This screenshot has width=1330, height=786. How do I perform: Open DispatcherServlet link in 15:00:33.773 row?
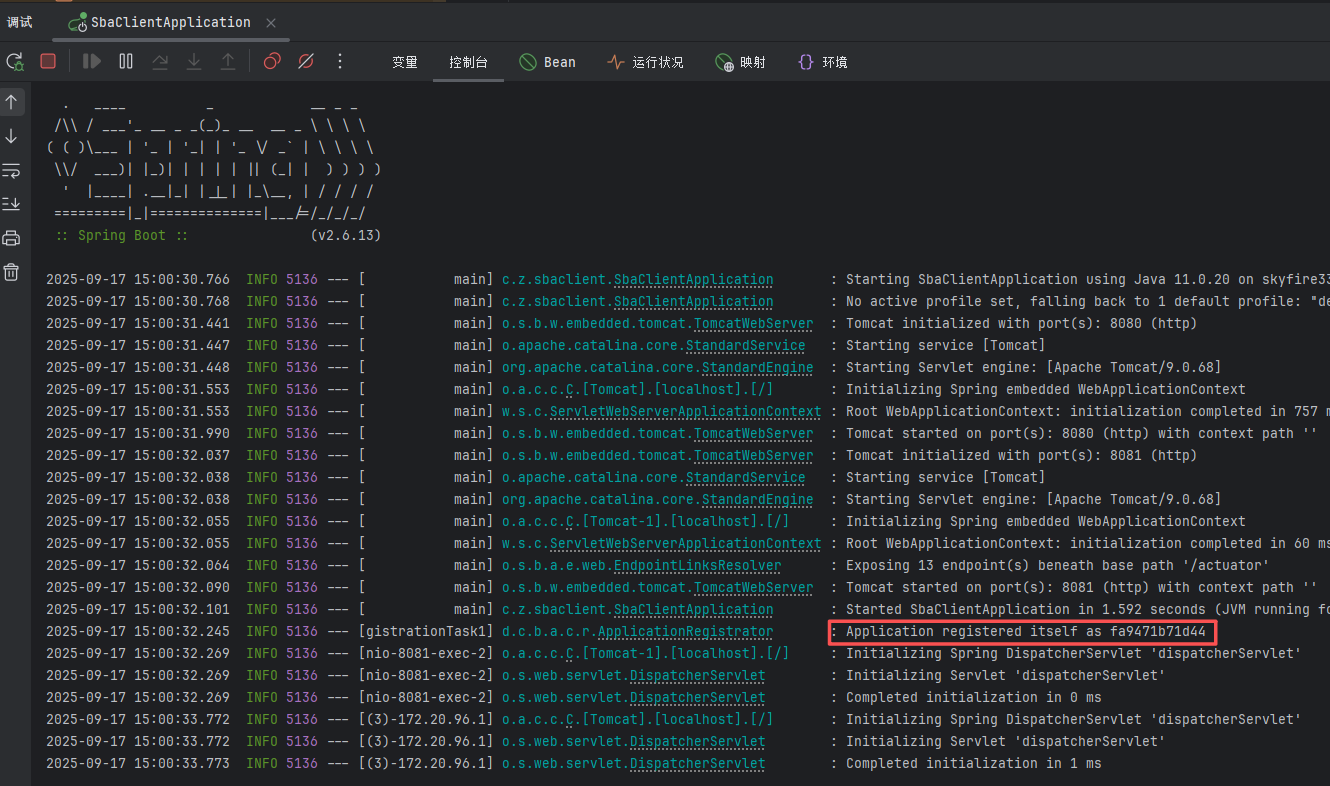(x=697, y=764)
